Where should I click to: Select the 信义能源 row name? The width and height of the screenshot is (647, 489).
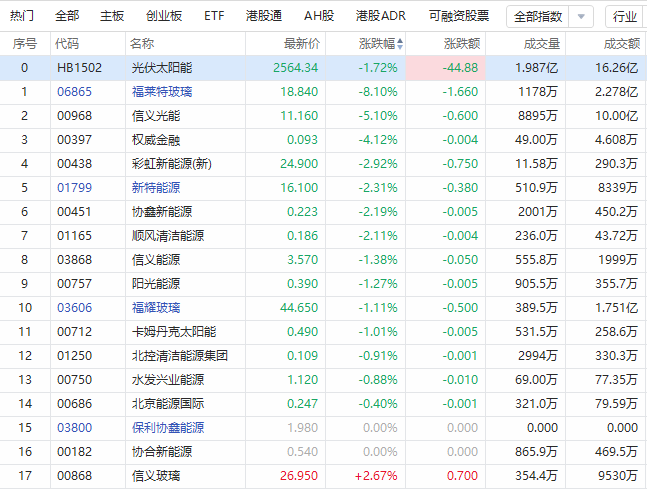tap(156, 260)
